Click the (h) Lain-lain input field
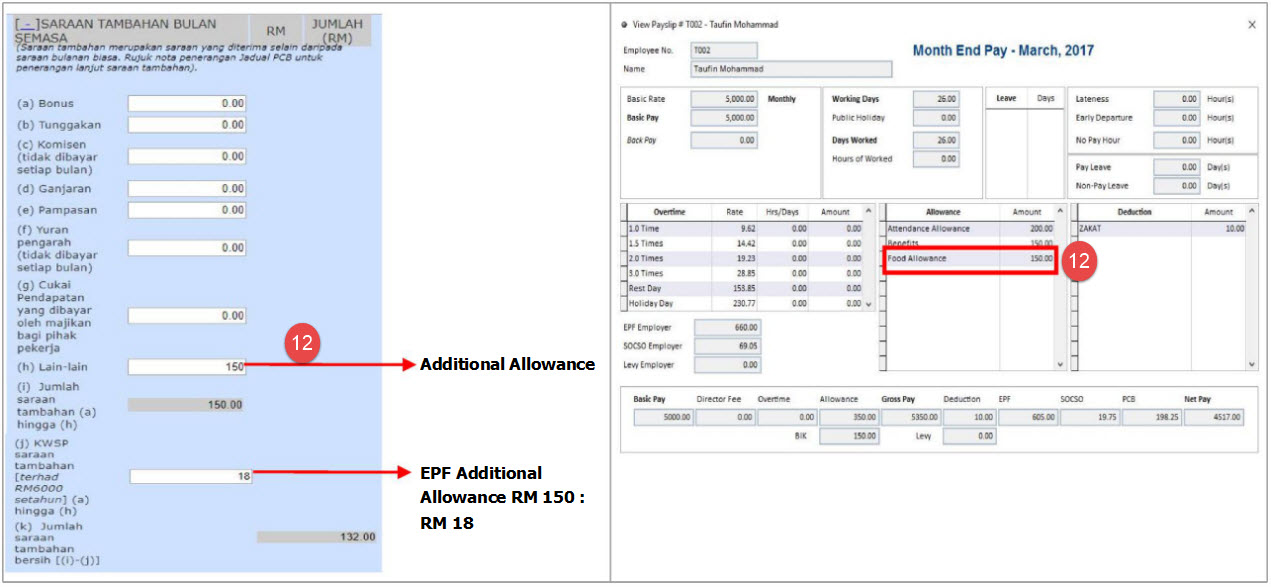Viewport: 1271px width, 587px height. tap(187, 367)
